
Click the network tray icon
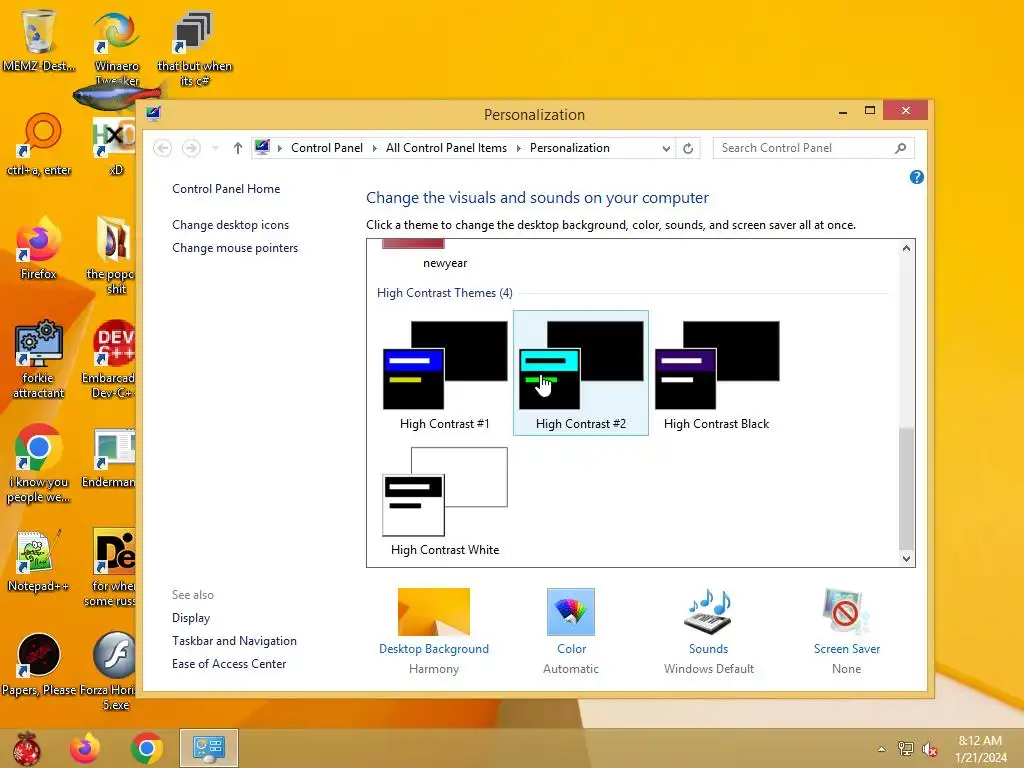tap(906, 749)
